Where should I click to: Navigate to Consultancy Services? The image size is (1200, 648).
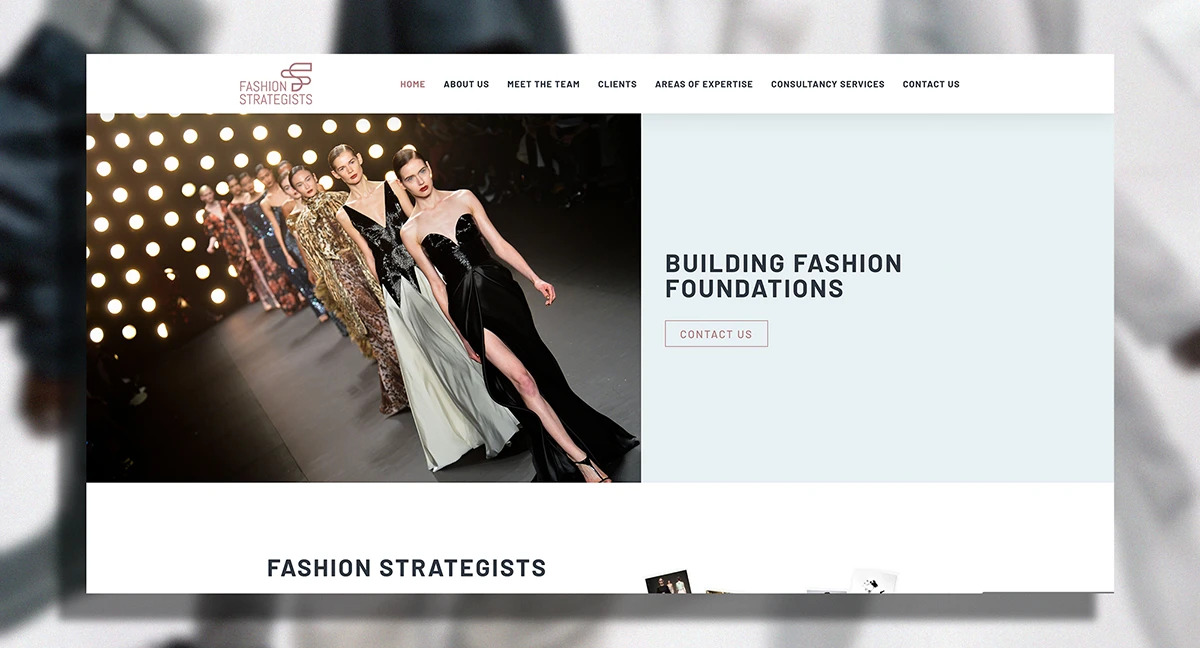click(828, 84)
